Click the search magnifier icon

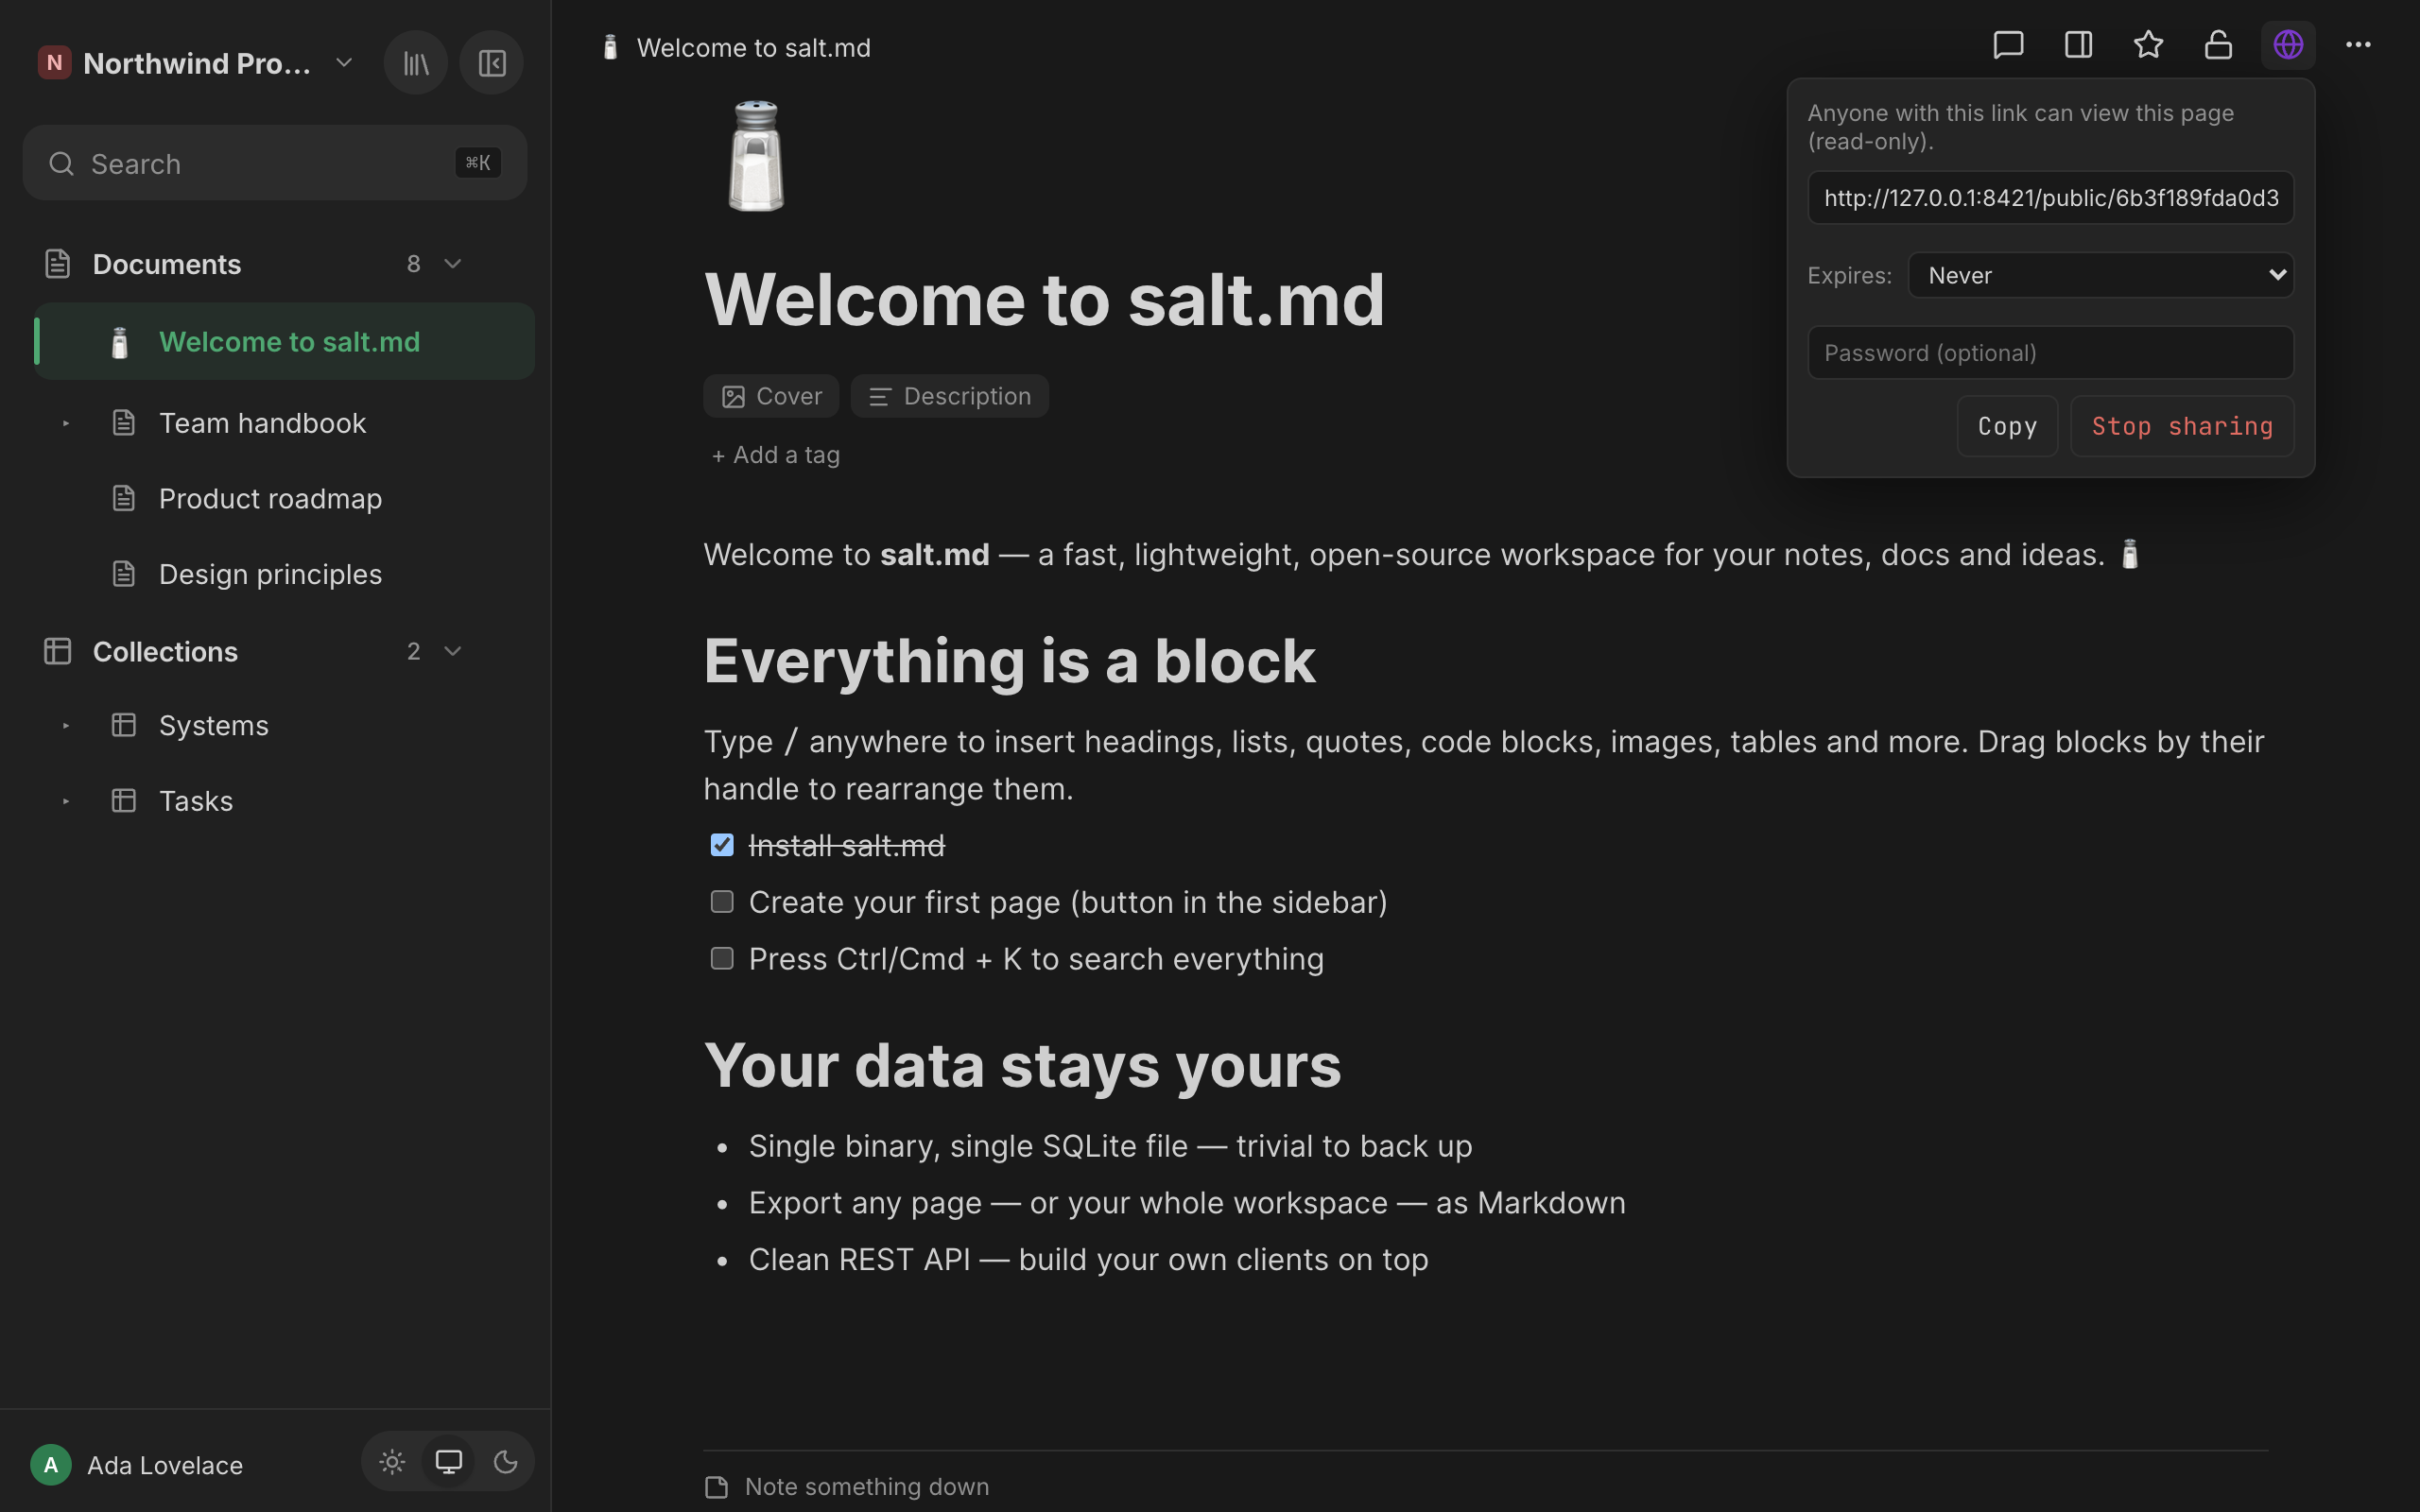(x=62, y=164)
